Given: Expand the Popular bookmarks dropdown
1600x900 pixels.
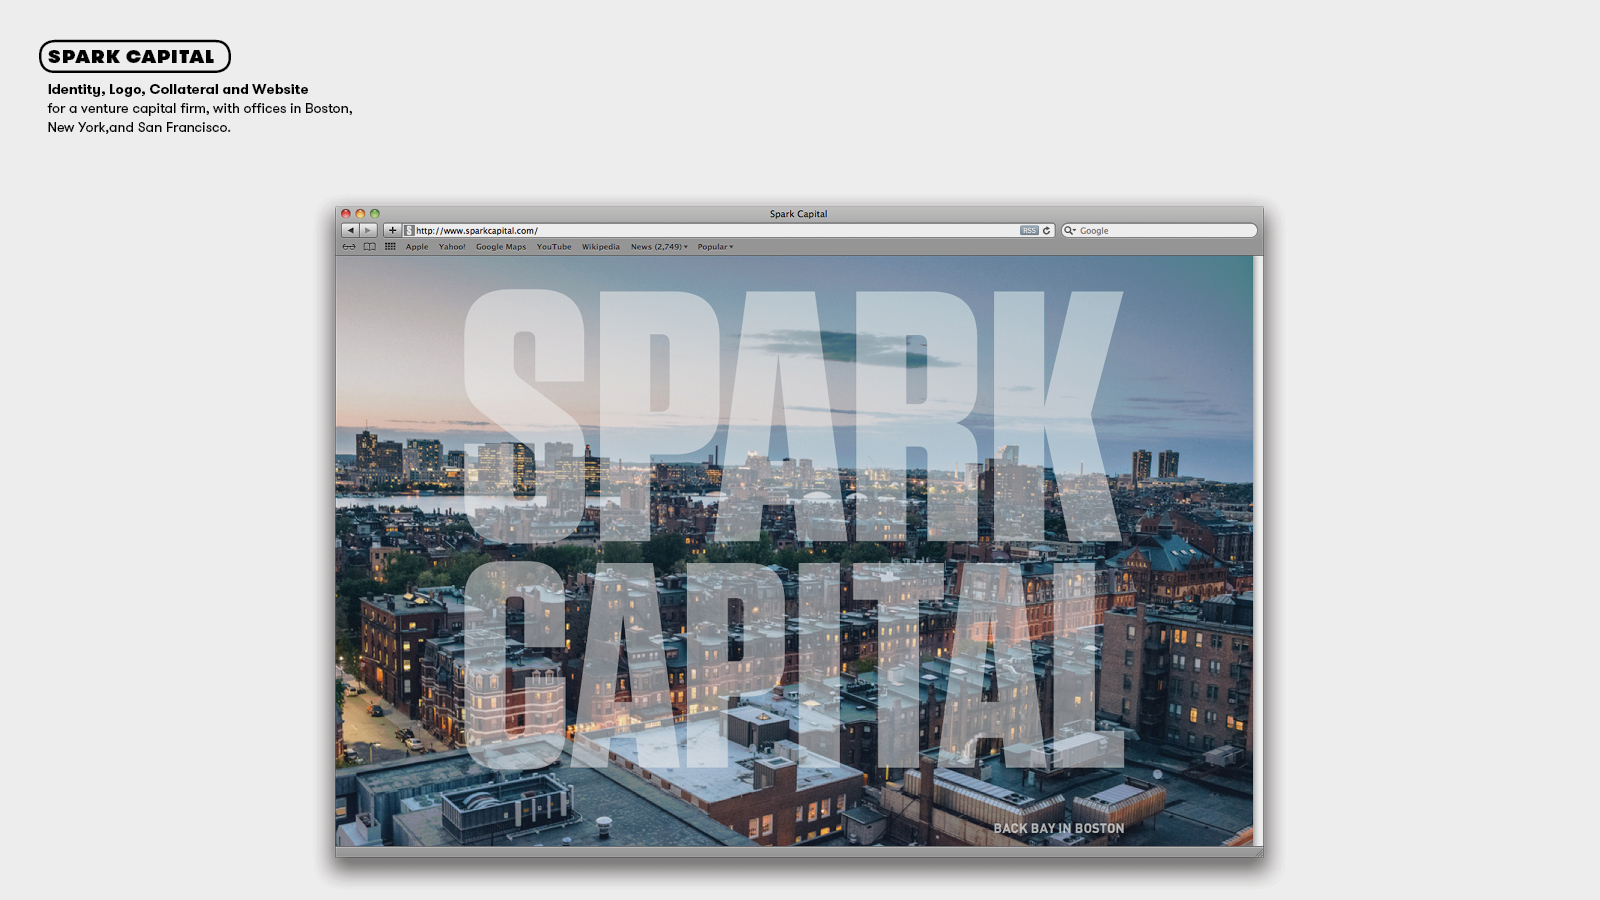Looking at the screenshot, I should point(715,247).
